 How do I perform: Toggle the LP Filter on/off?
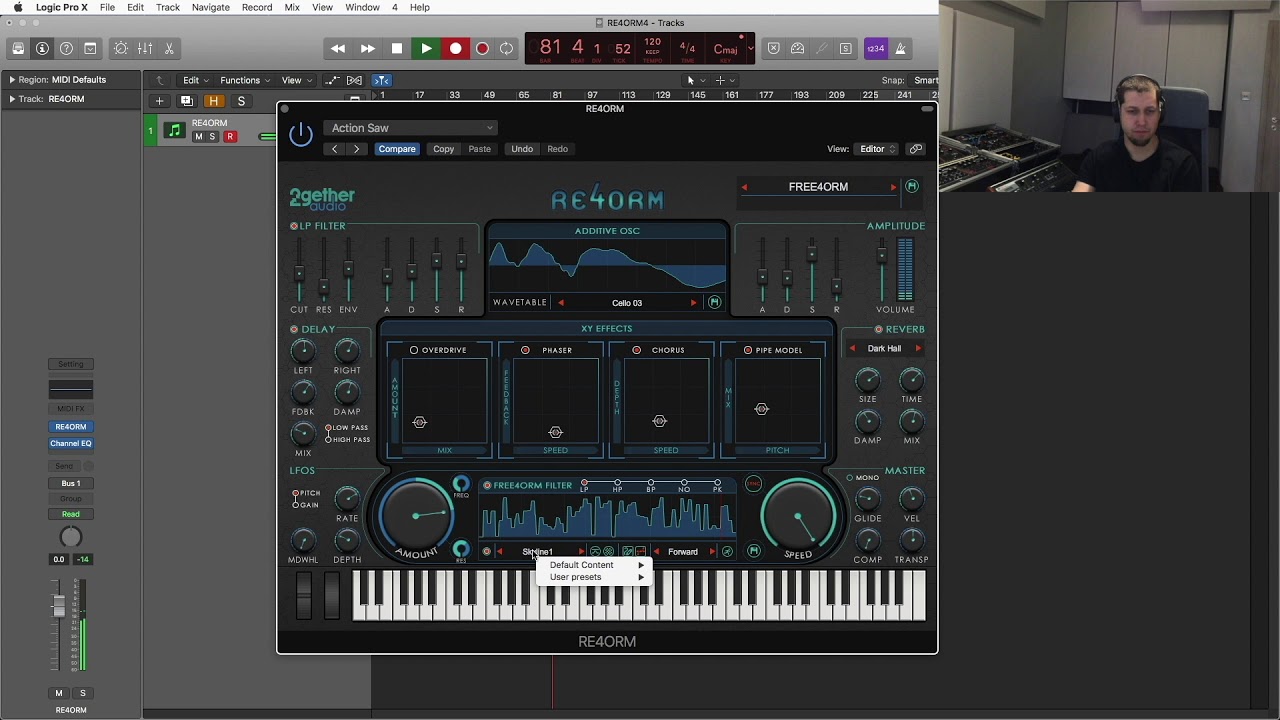coord(294,226)
